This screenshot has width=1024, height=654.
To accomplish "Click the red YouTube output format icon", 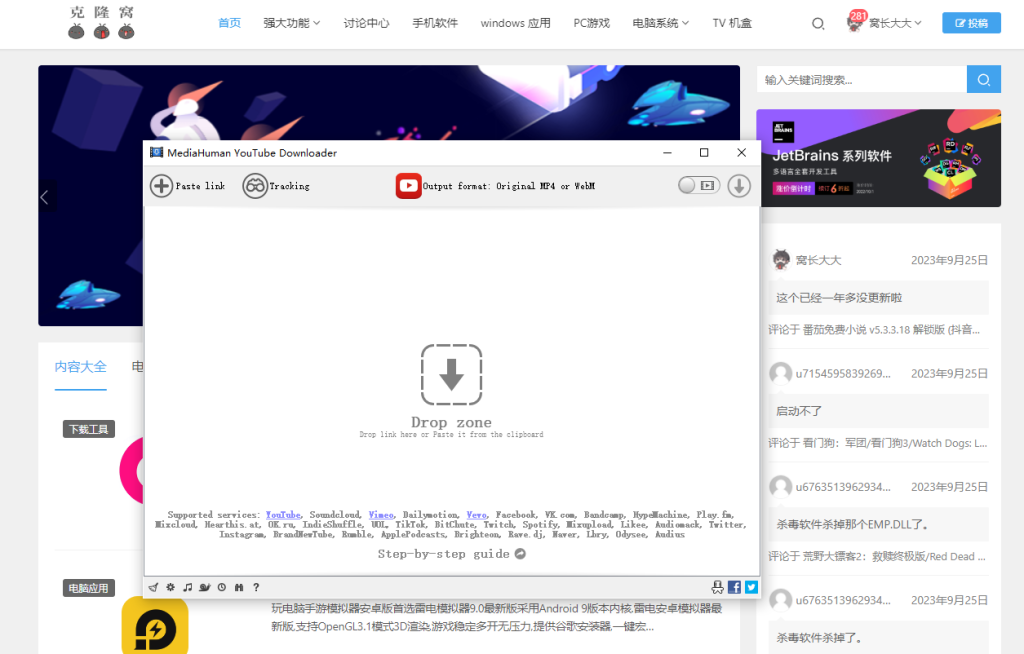I will [x=408, y=186].
